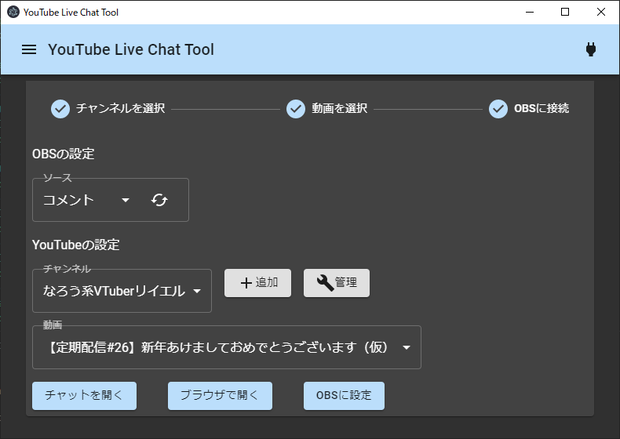Click the OBSの設定 heading text
Screen dimensions: 620x439
click(63, 153)
